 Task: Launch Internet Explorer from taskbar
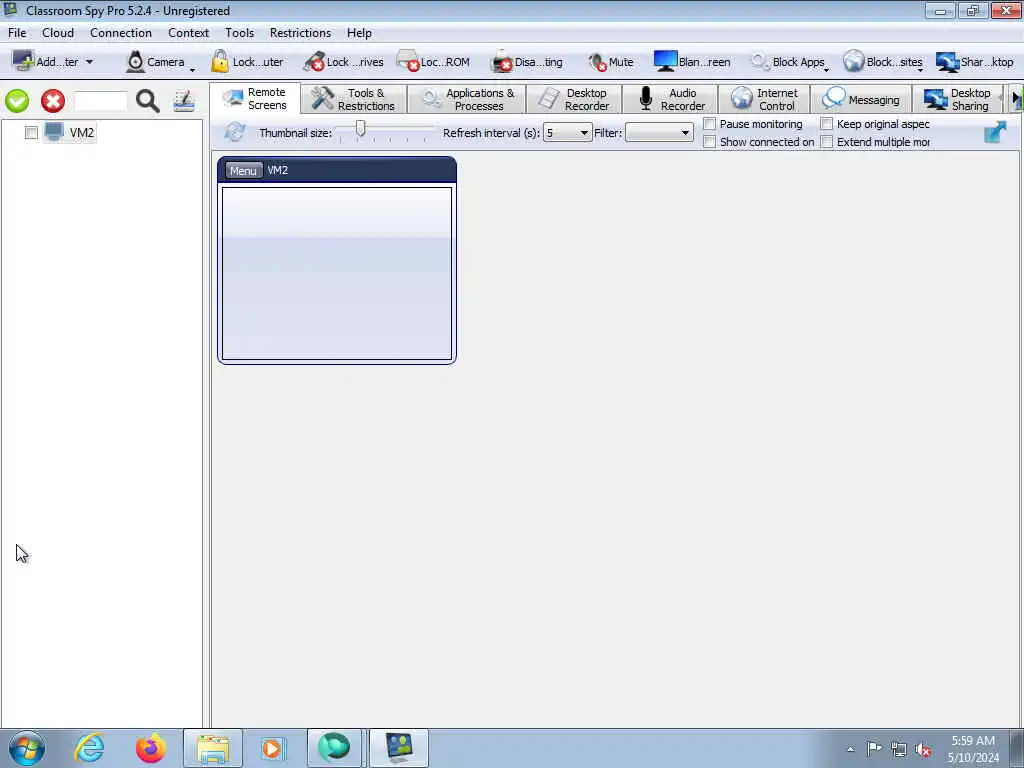tap(89, 748)
